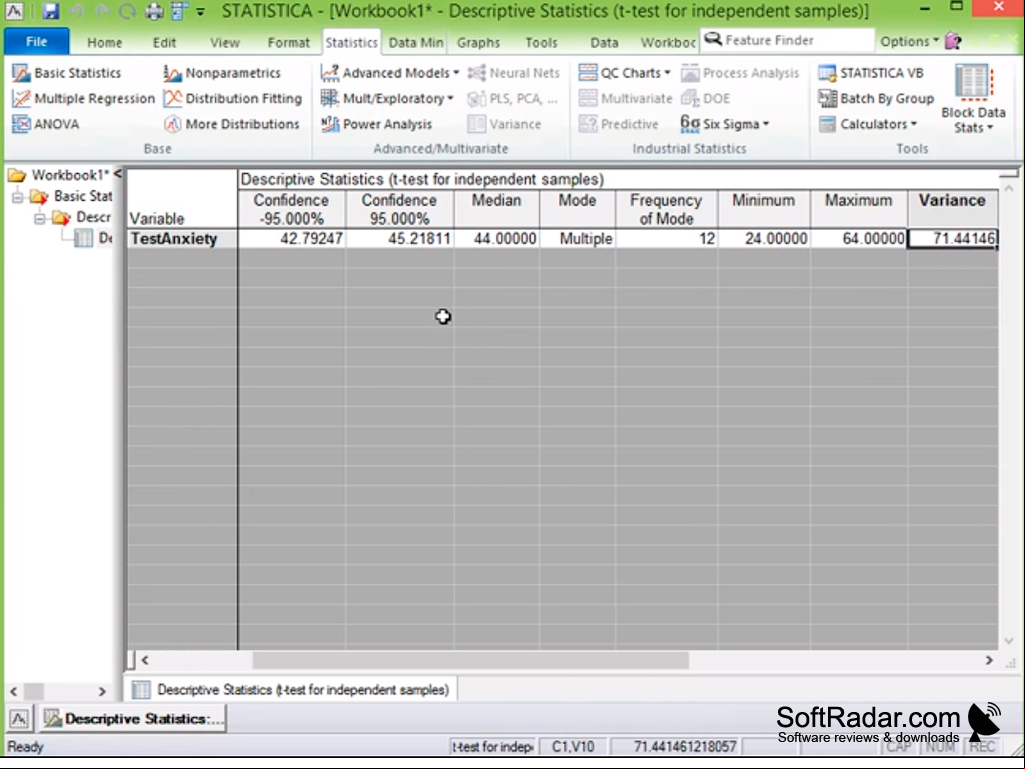
Task: Switch to the Tools tab
Action: click(x=541, y=43)
